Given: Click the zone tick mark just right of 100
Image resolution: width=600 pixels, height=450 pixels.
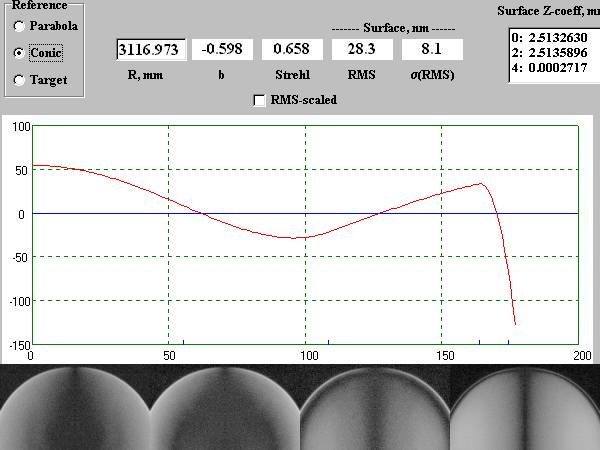Looking at the screenshot, I should pyautogui.click(x=328, y=342).
